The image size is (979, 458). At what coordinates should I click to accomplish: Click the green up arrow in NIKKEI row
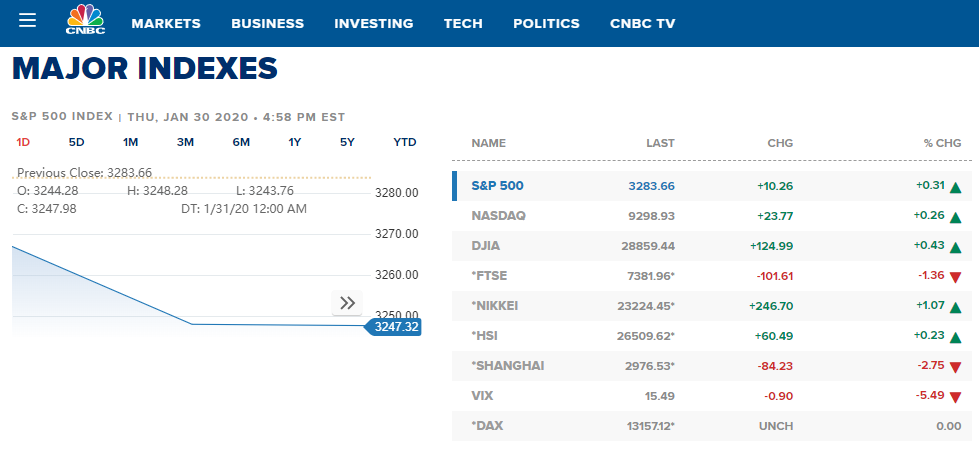pyautogui.click(x=955, y=308)
